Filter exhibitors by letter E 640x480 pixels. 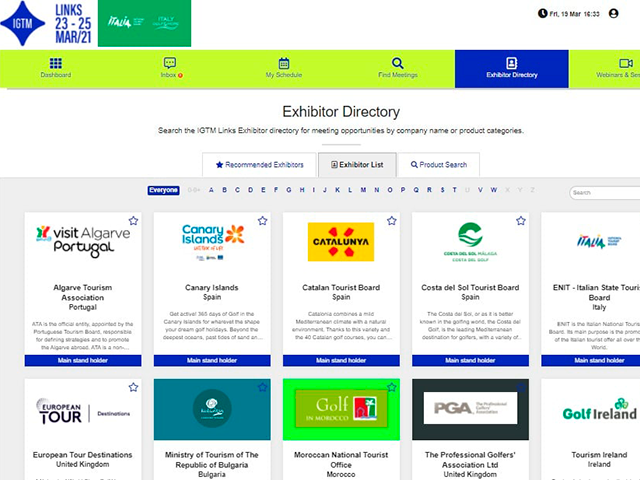(x=263, y=190)
